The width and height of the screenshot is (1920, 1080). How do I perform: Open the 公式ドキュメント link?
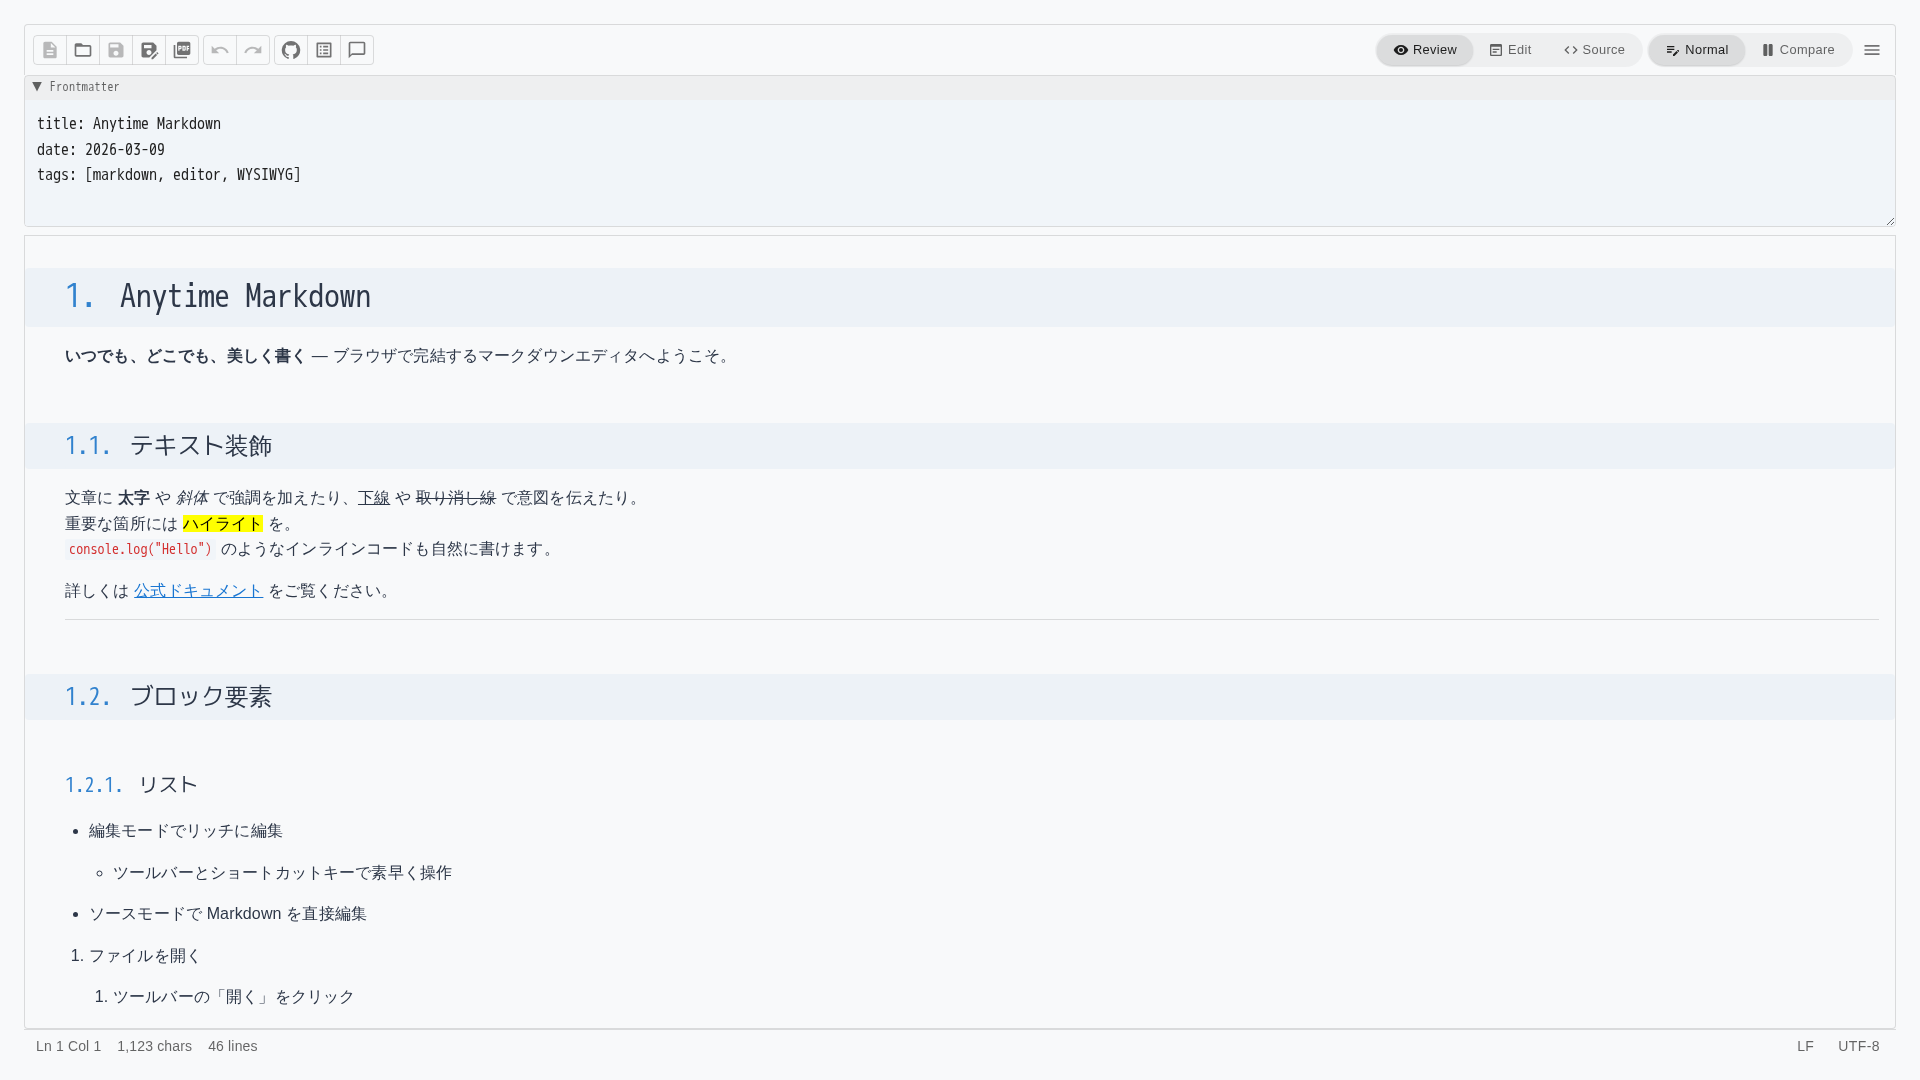pos(198,591)
